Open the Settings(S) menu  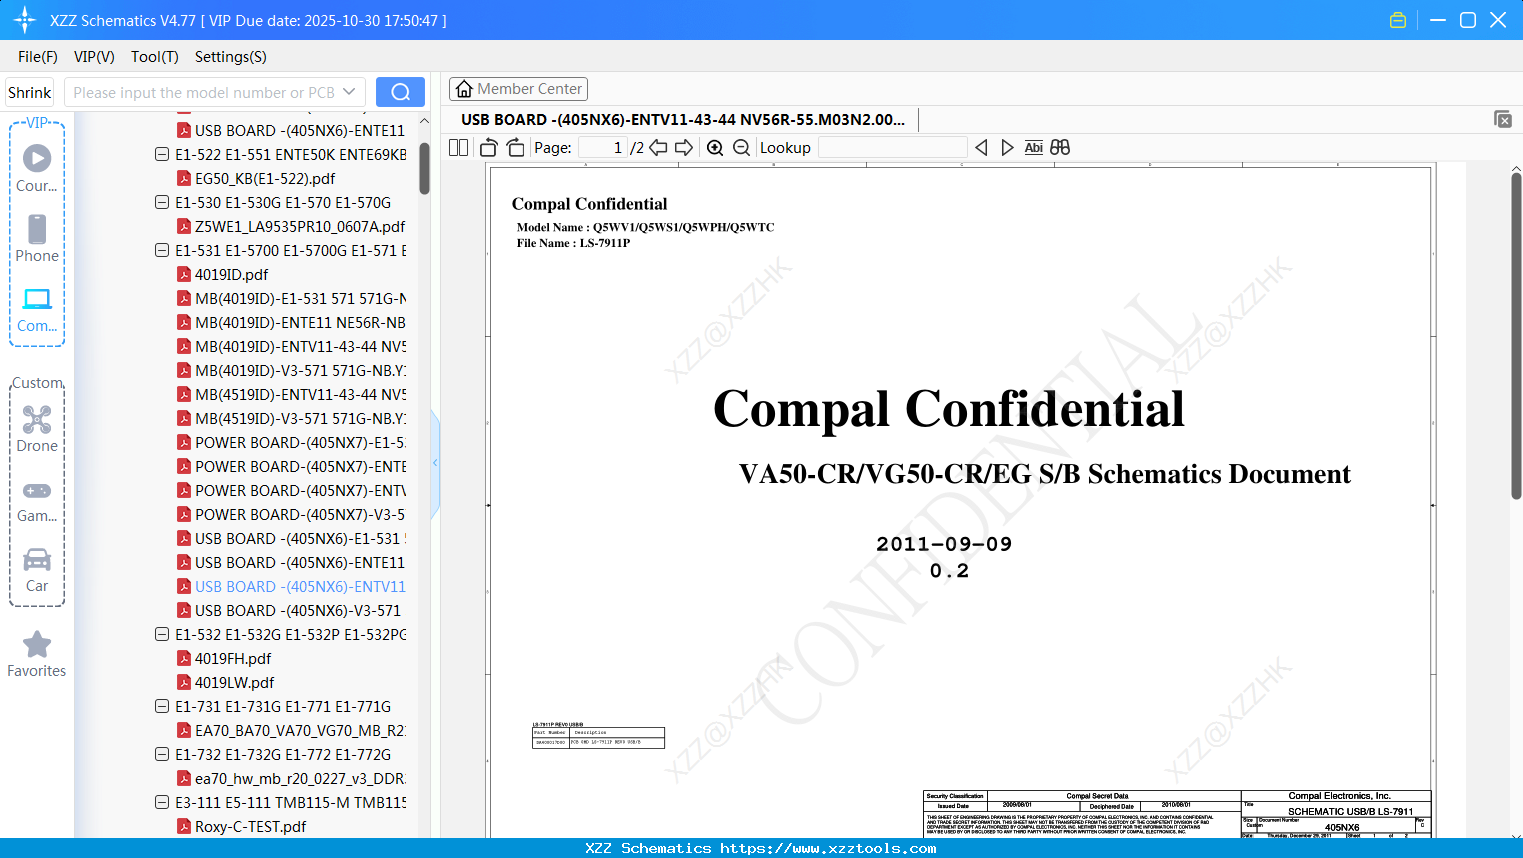[x=231, y=57]
